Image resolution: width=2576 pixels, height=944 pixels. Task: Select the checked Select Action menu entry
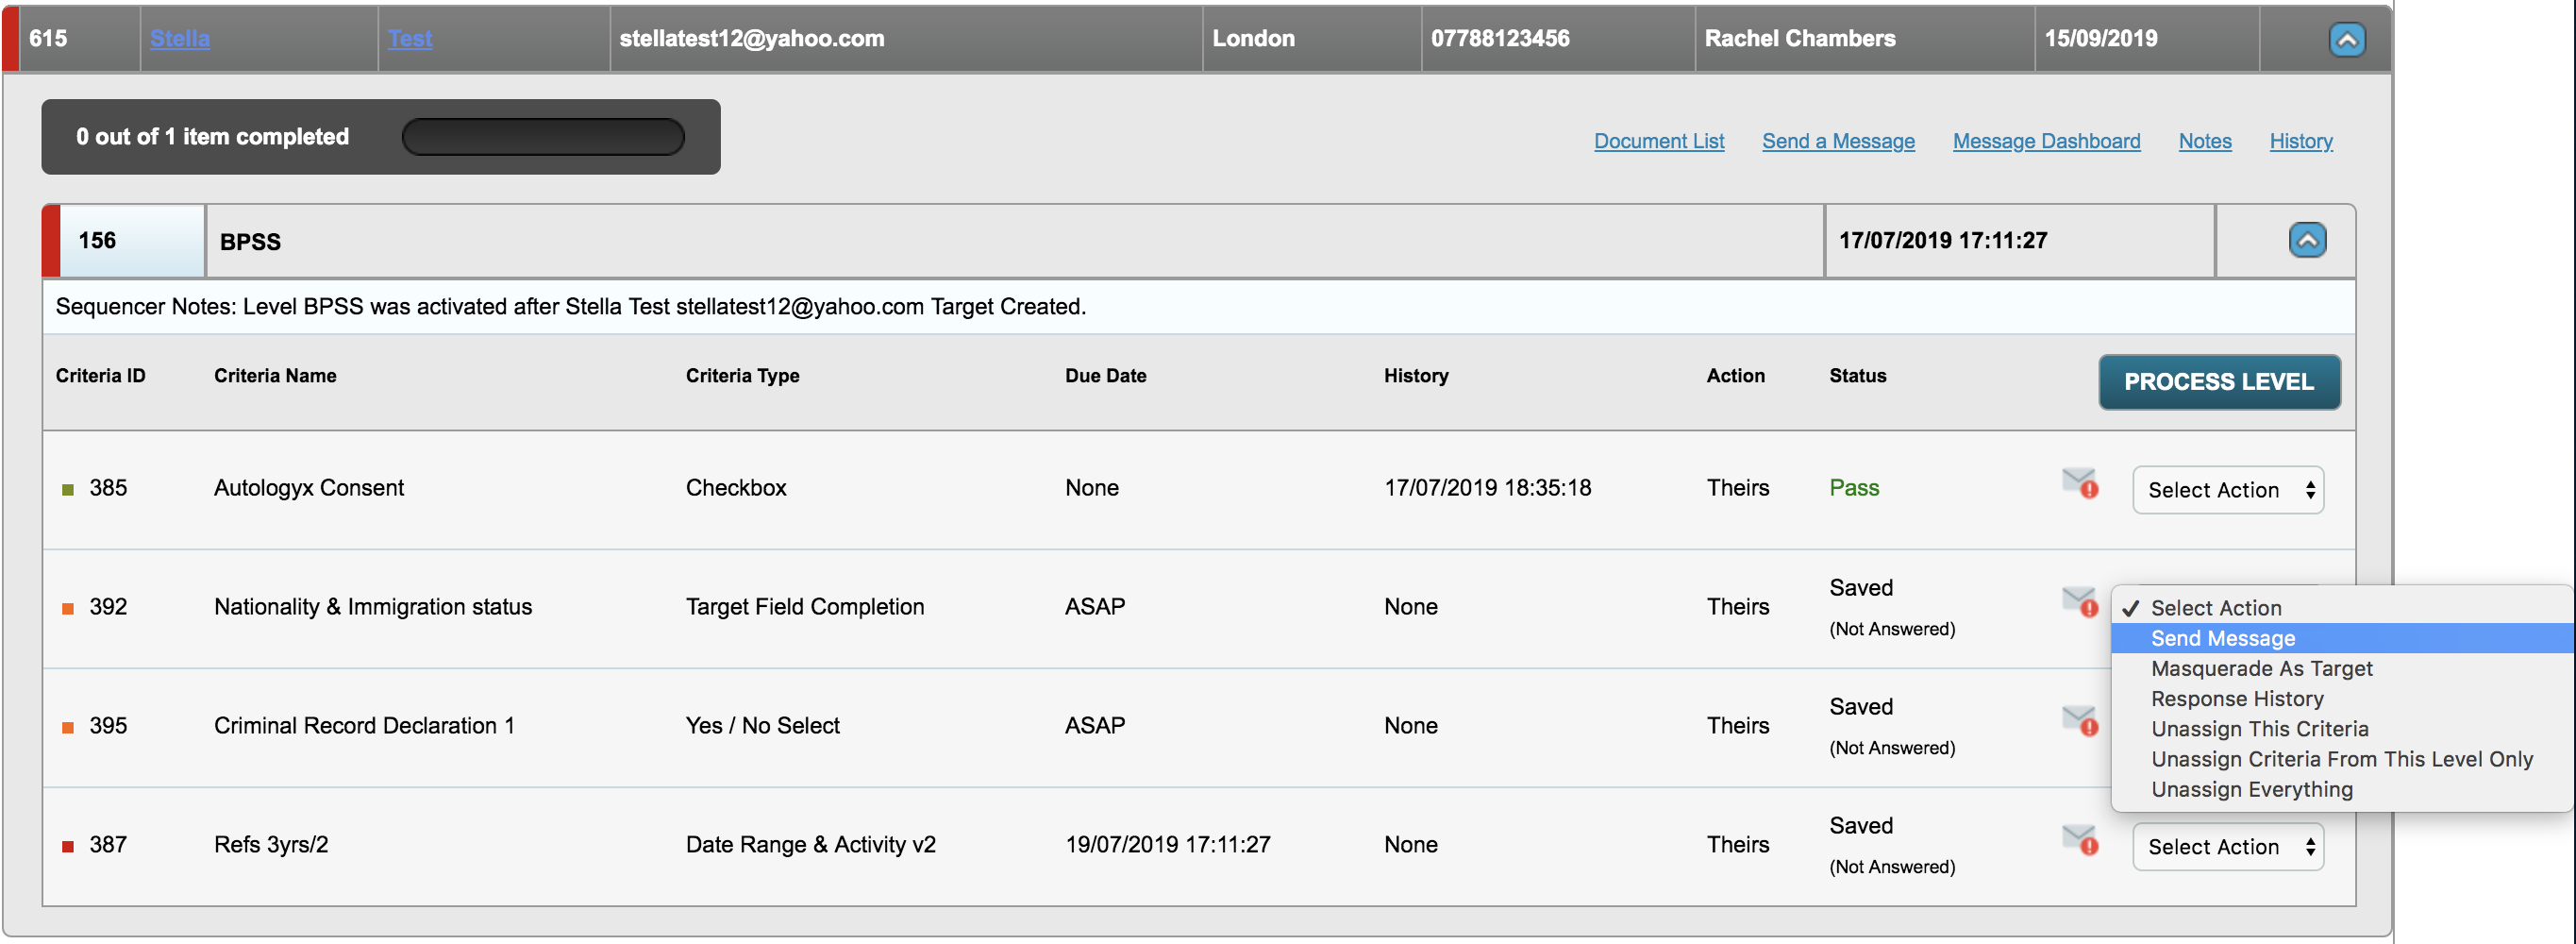click(2342, 608)
